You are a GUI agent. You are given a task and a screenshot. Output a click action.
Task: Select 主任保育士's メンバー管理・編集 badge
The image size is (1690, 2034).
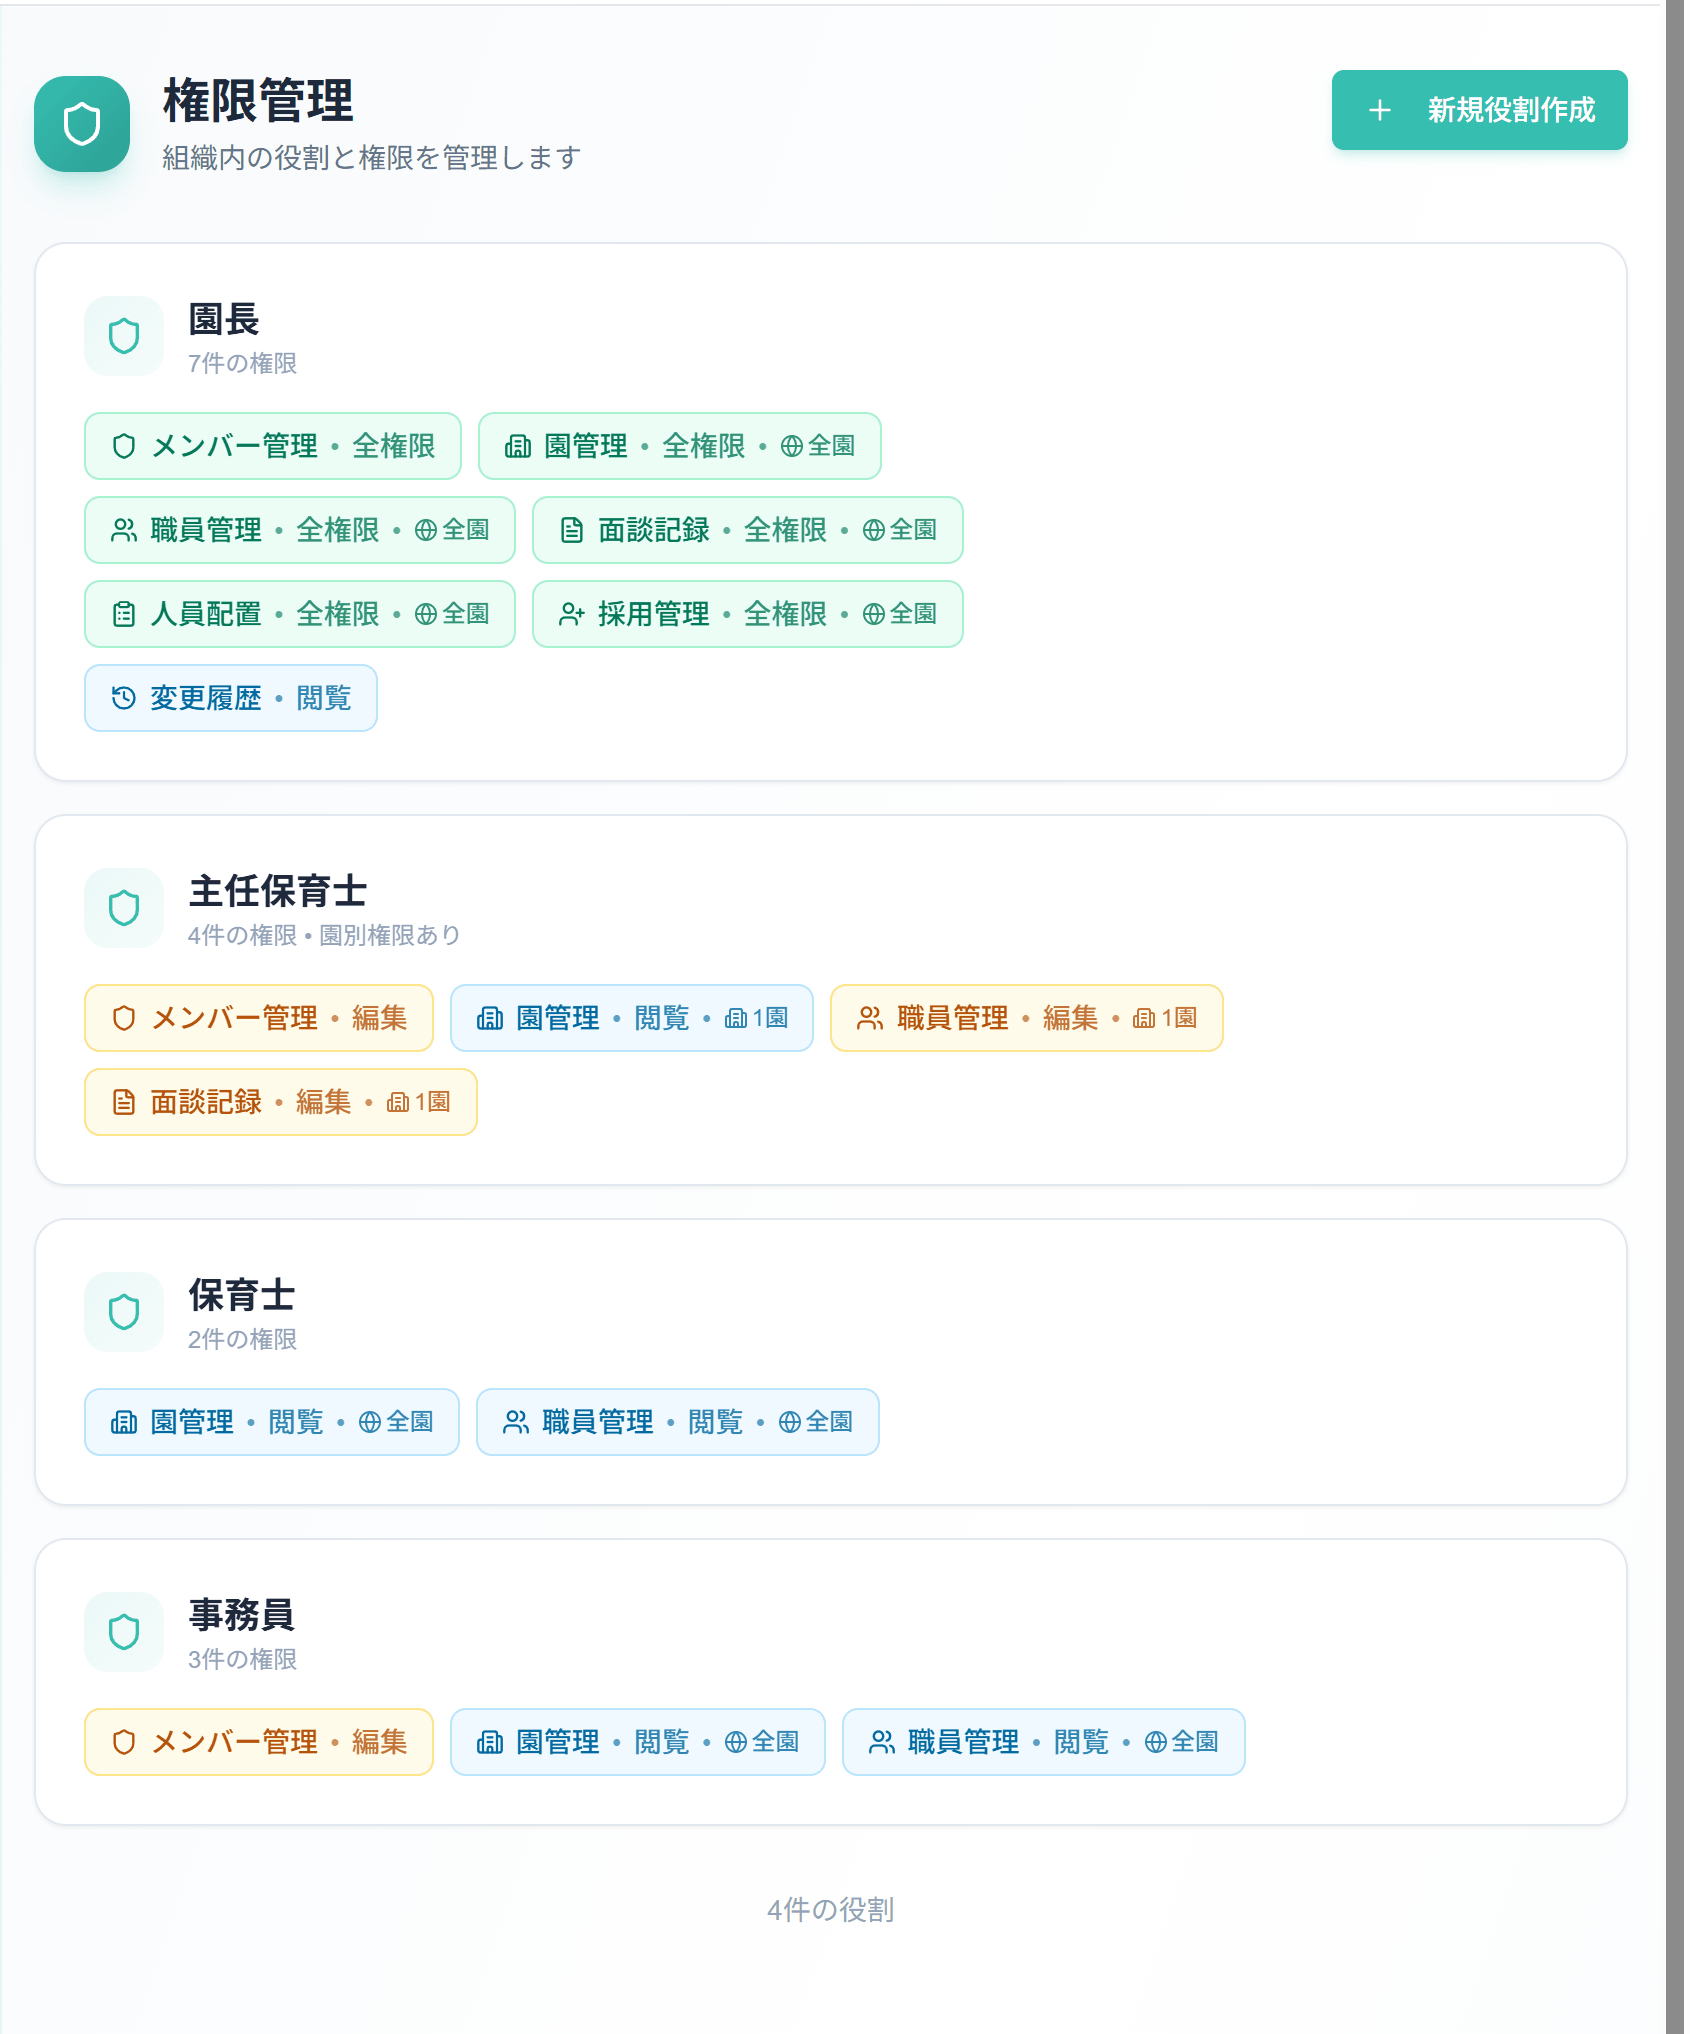click(x=259, y=1018)
